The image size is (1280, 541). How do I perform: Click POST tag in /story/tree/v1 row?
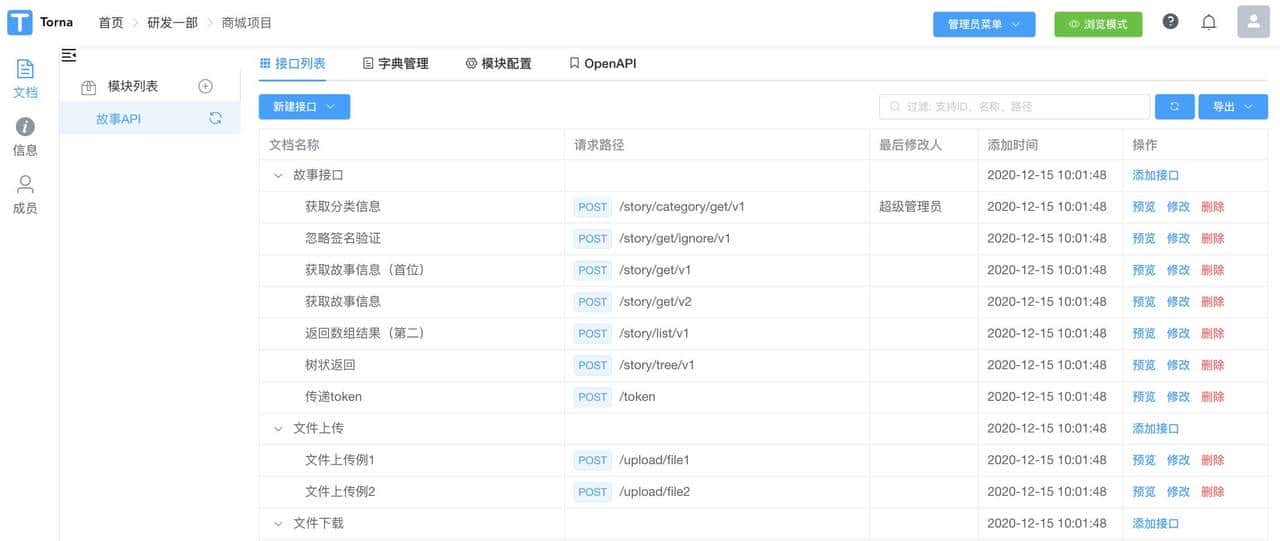[x=593, y=365]
